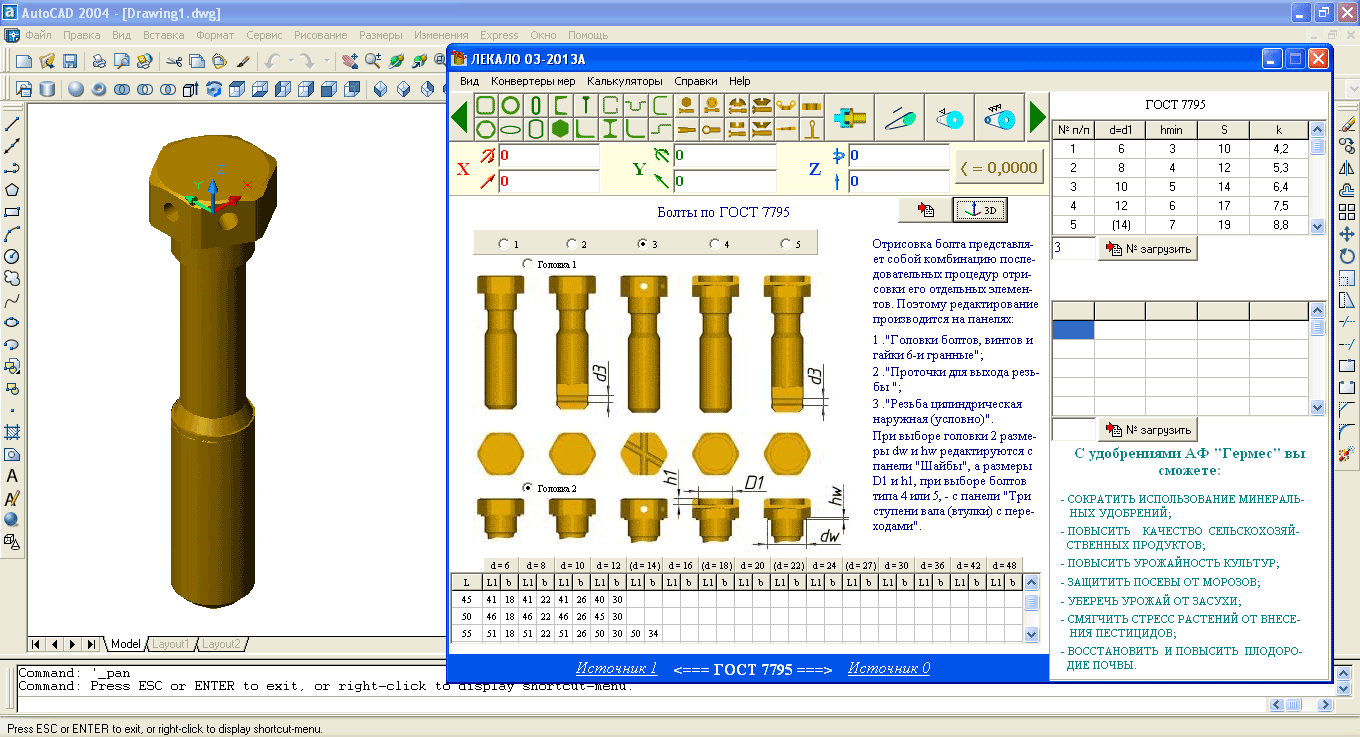Viewport: 1360px width, 737px height.
Task: Click the cylinder solid icon in AutoCAD
Action: coord(47,89)
